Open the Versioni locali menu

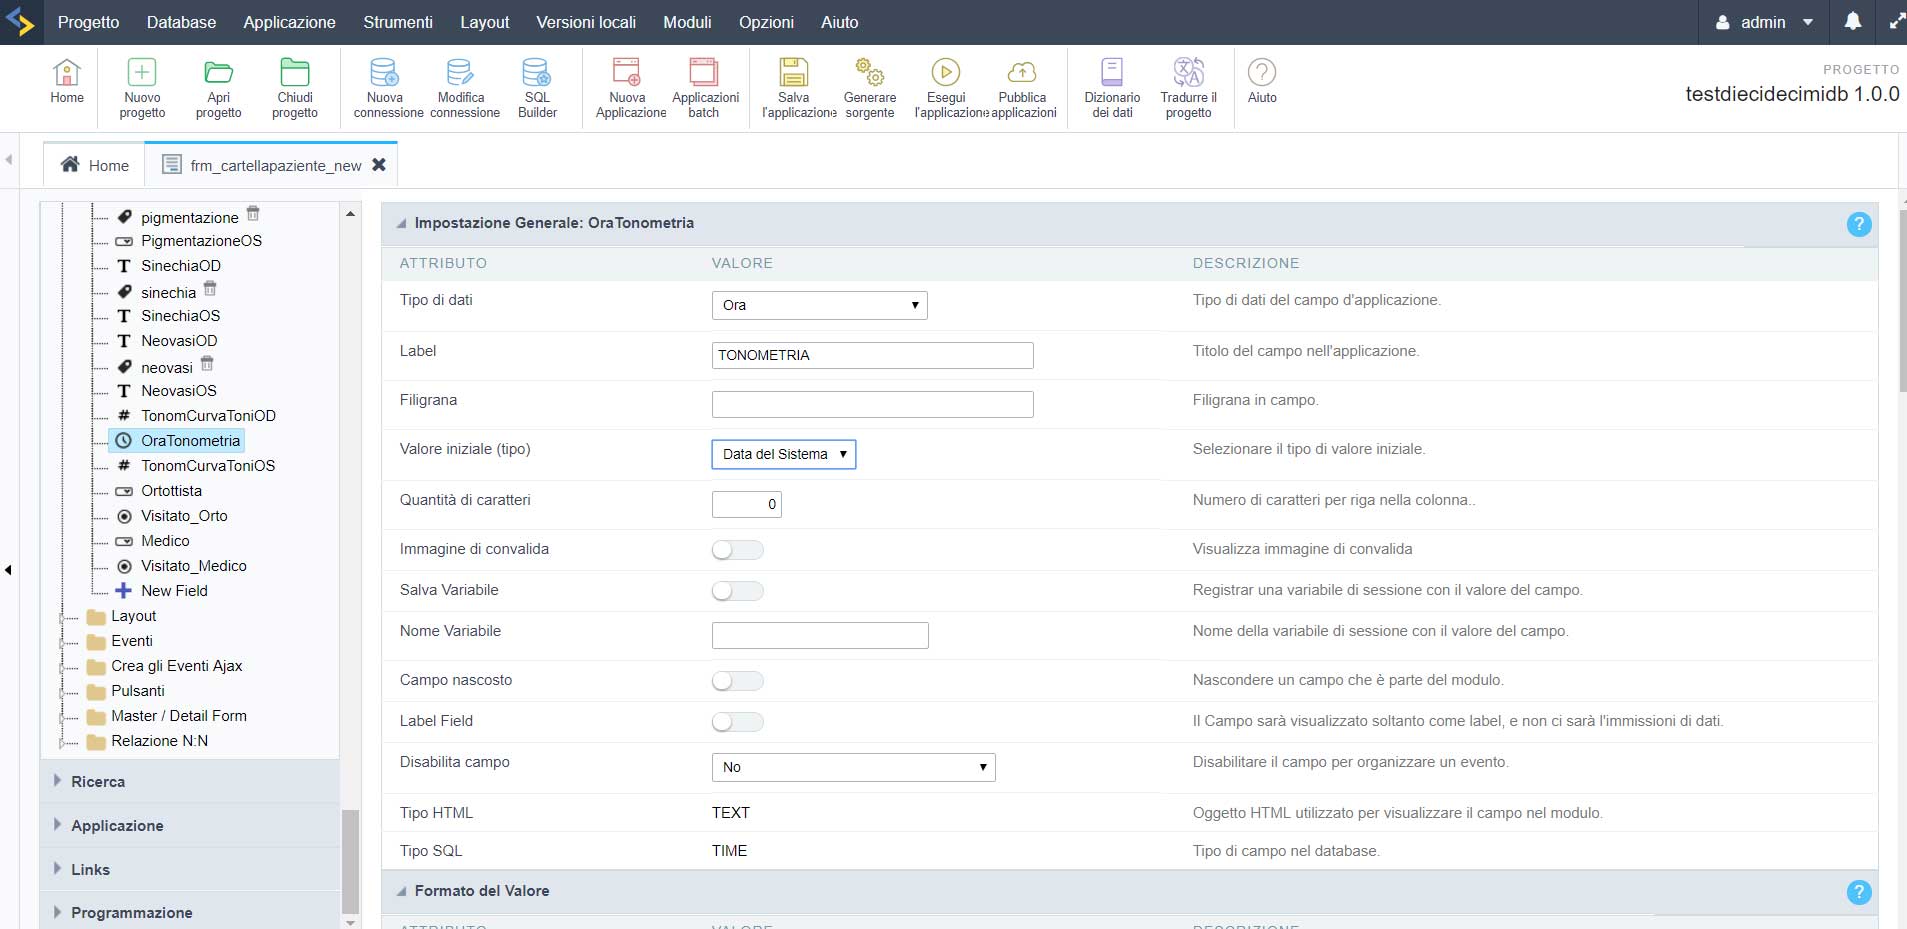(x=586, y=22)
